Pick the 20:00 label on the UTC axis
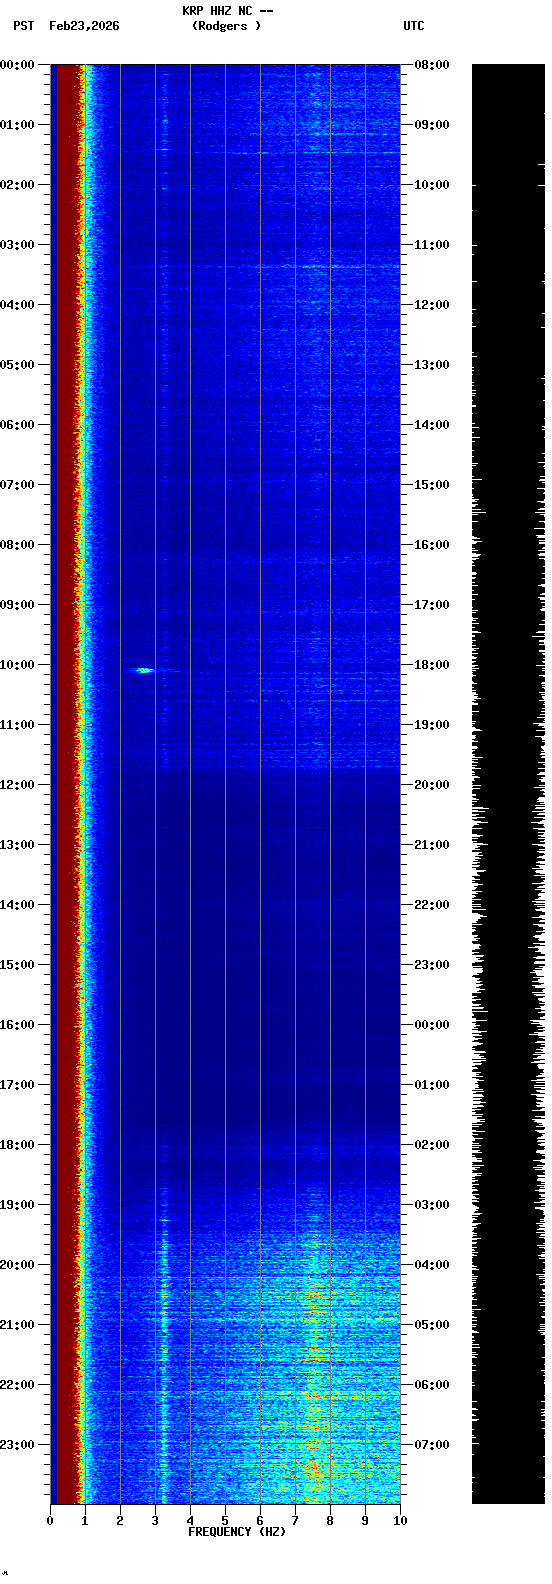 (432, 785)
